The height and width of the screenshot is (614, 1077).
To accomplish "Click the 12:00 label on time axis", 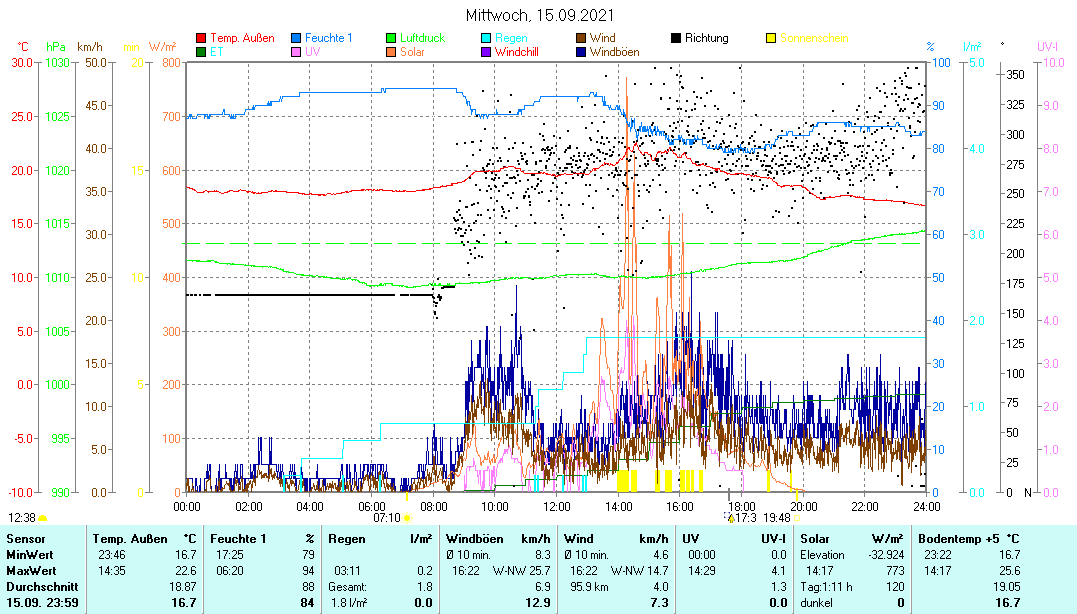I will [x=556, y=506].
